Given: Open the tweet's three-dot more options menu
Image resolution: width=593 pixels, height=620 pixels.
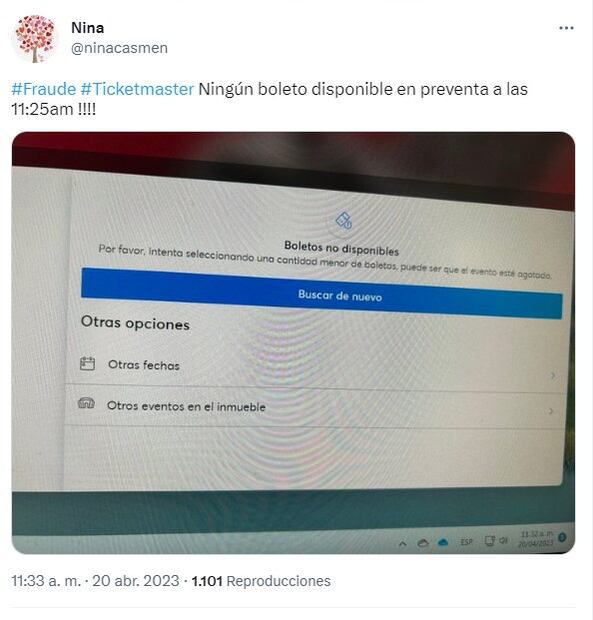Looking at the screenshot, I should point(566,28).
